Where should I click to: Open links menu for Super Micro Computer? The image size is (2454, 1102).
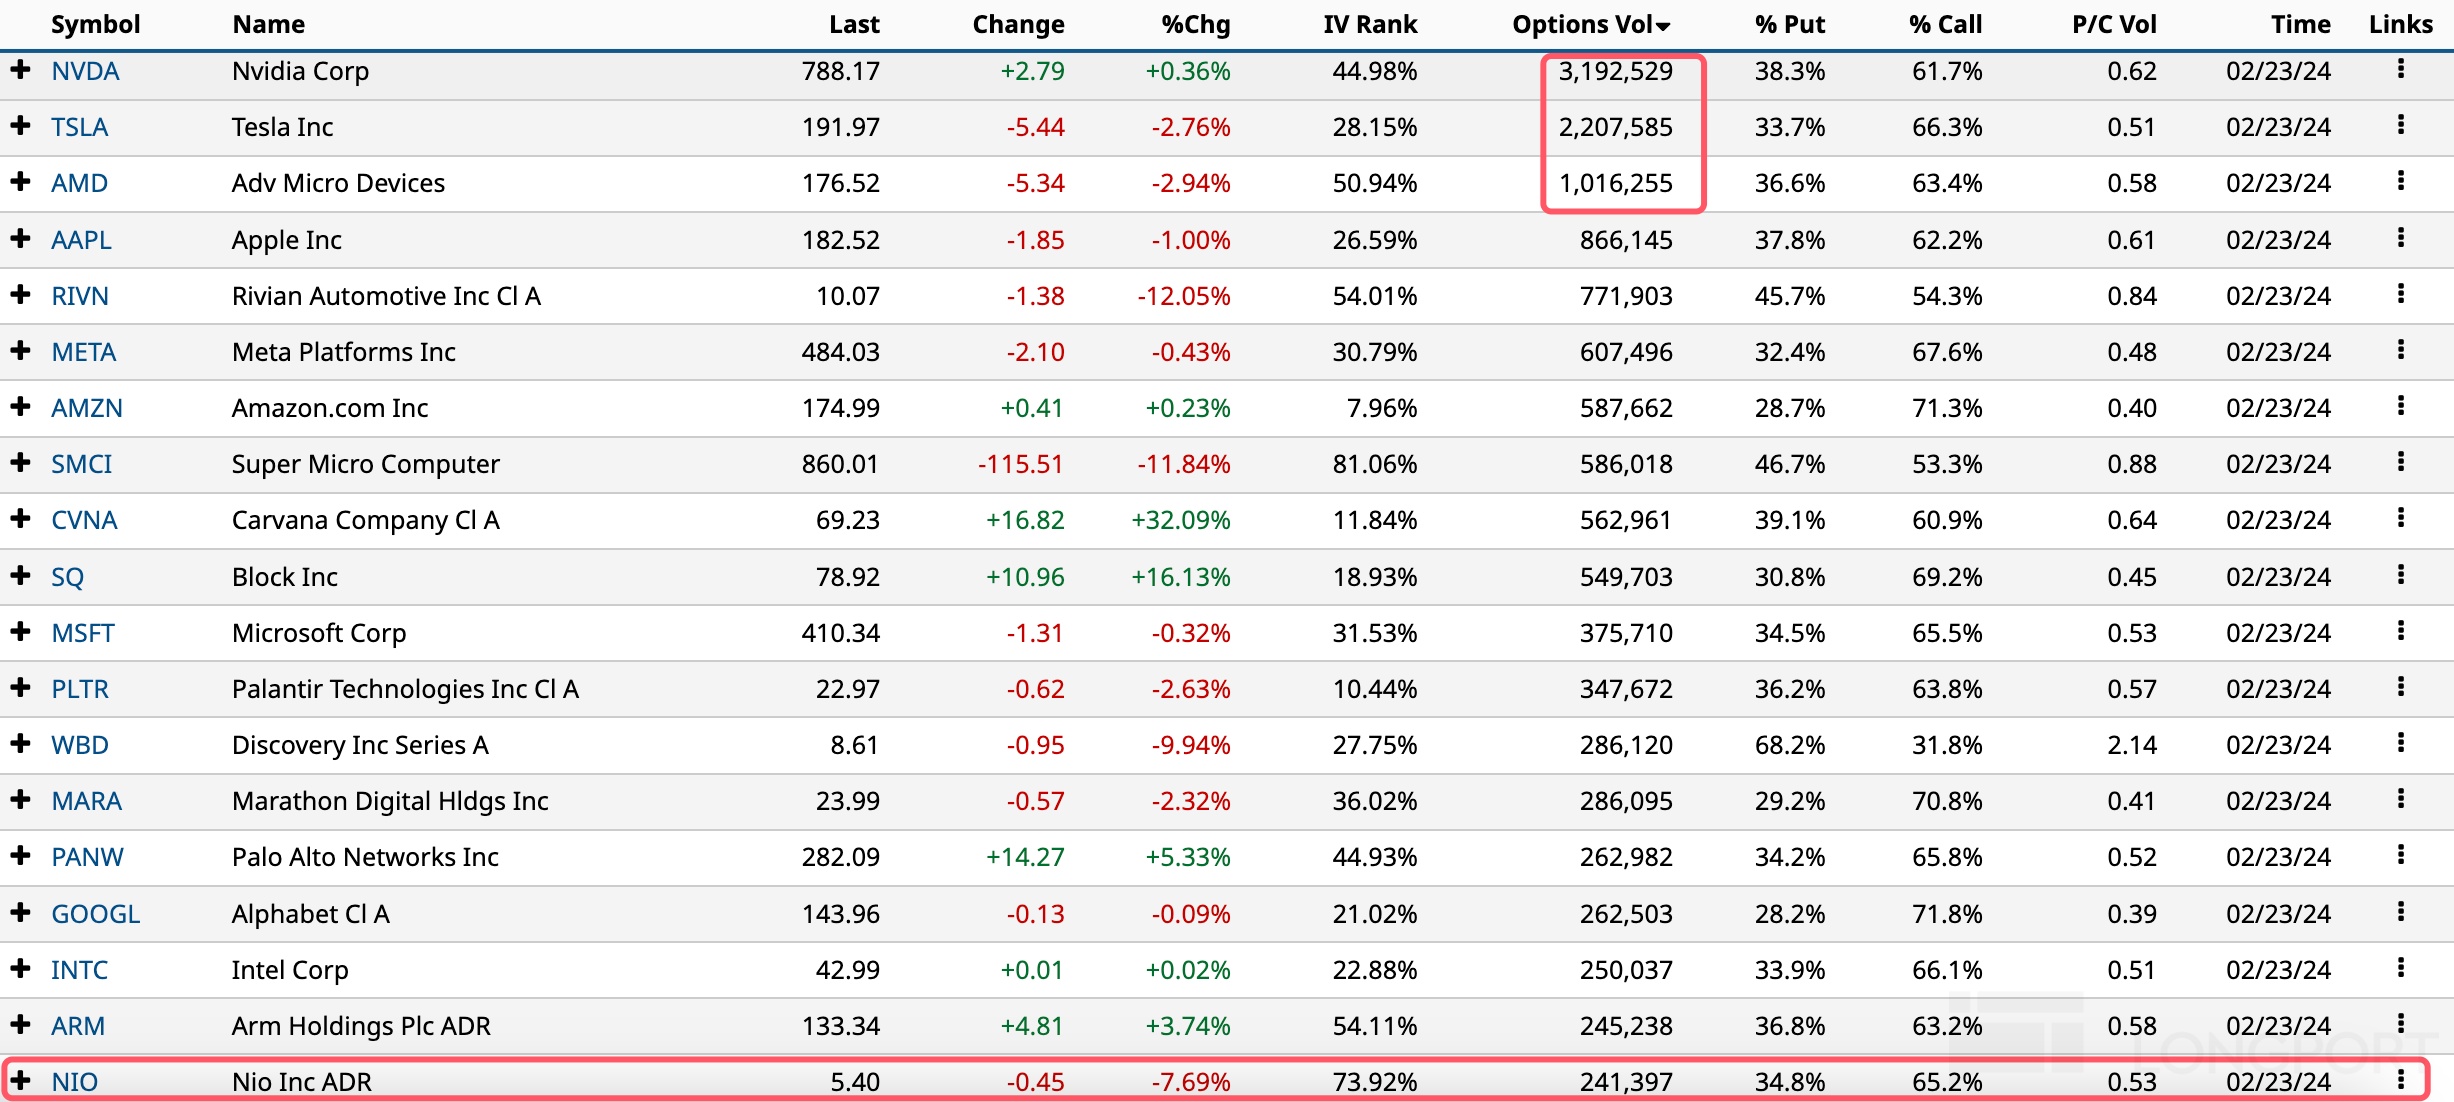click(x=2400, y=462)
